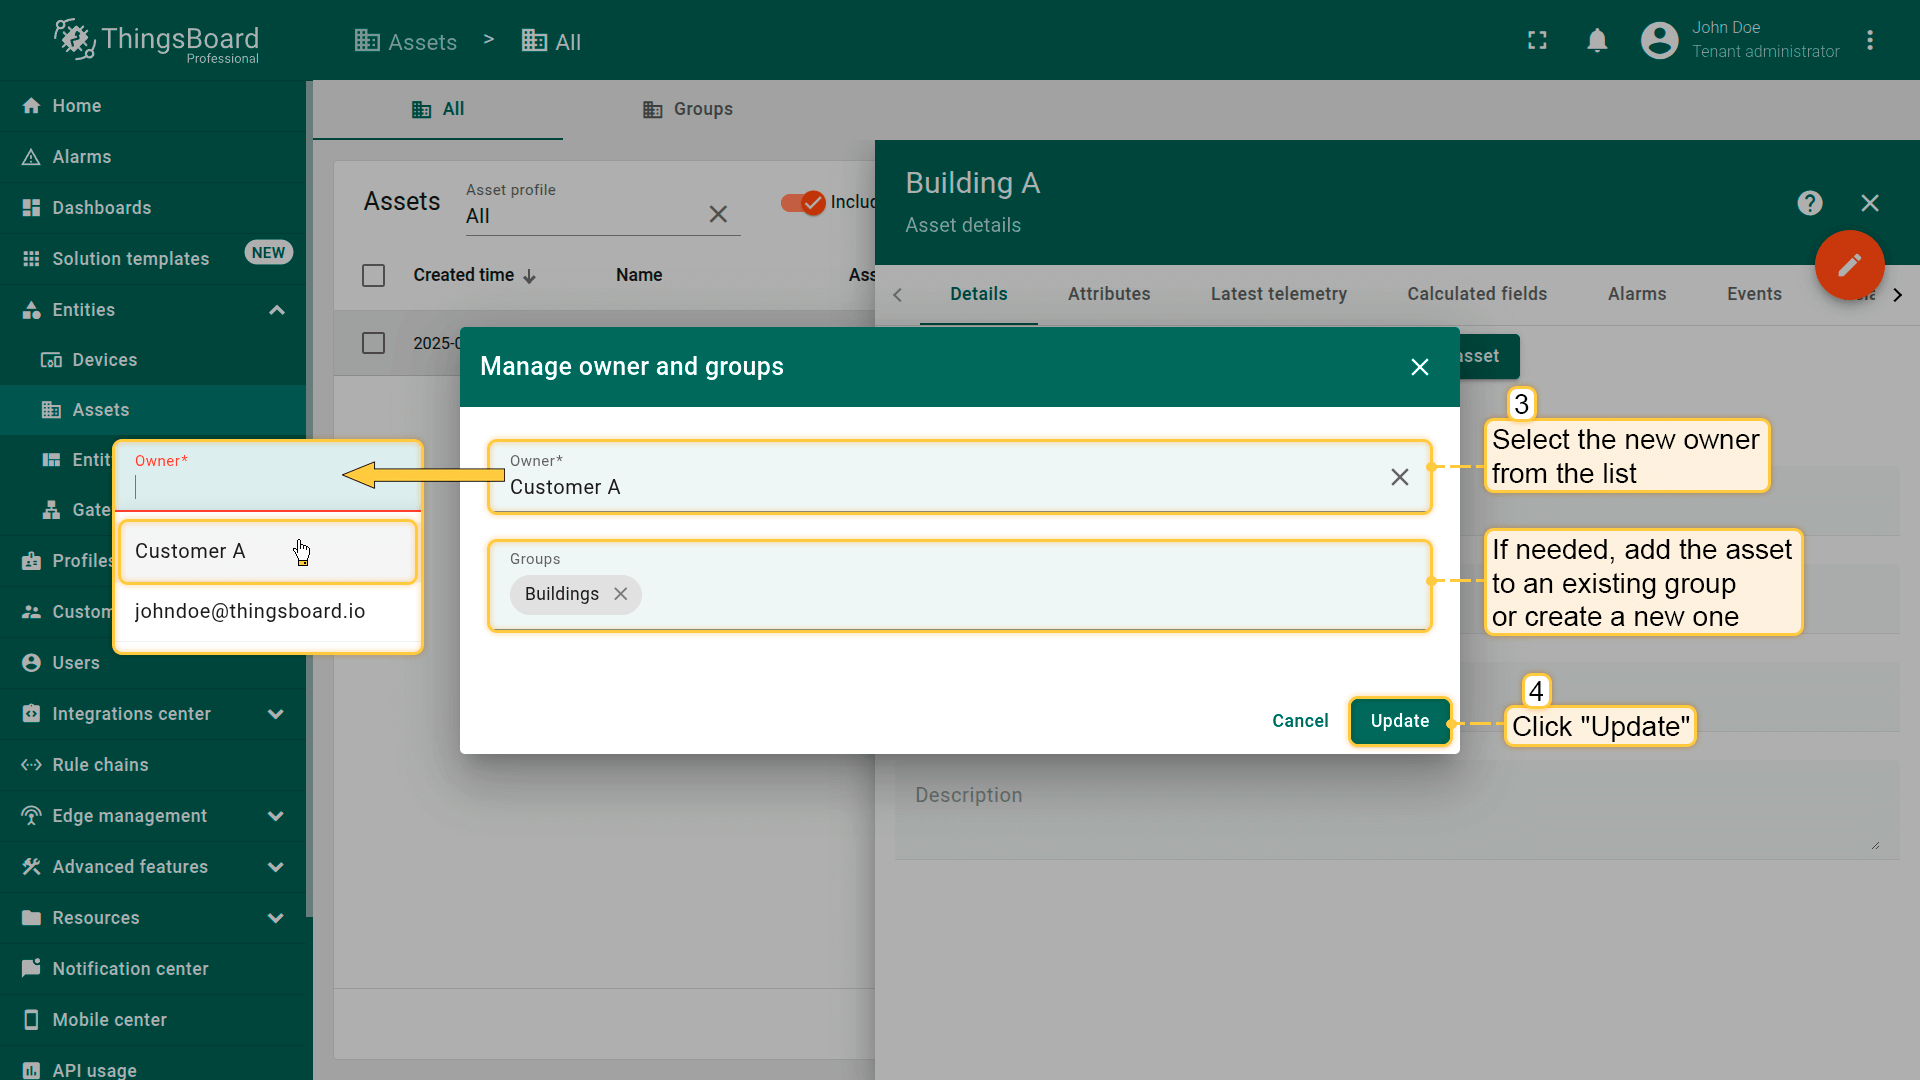Cancel the manage owner dialog

coord(1299,721)
